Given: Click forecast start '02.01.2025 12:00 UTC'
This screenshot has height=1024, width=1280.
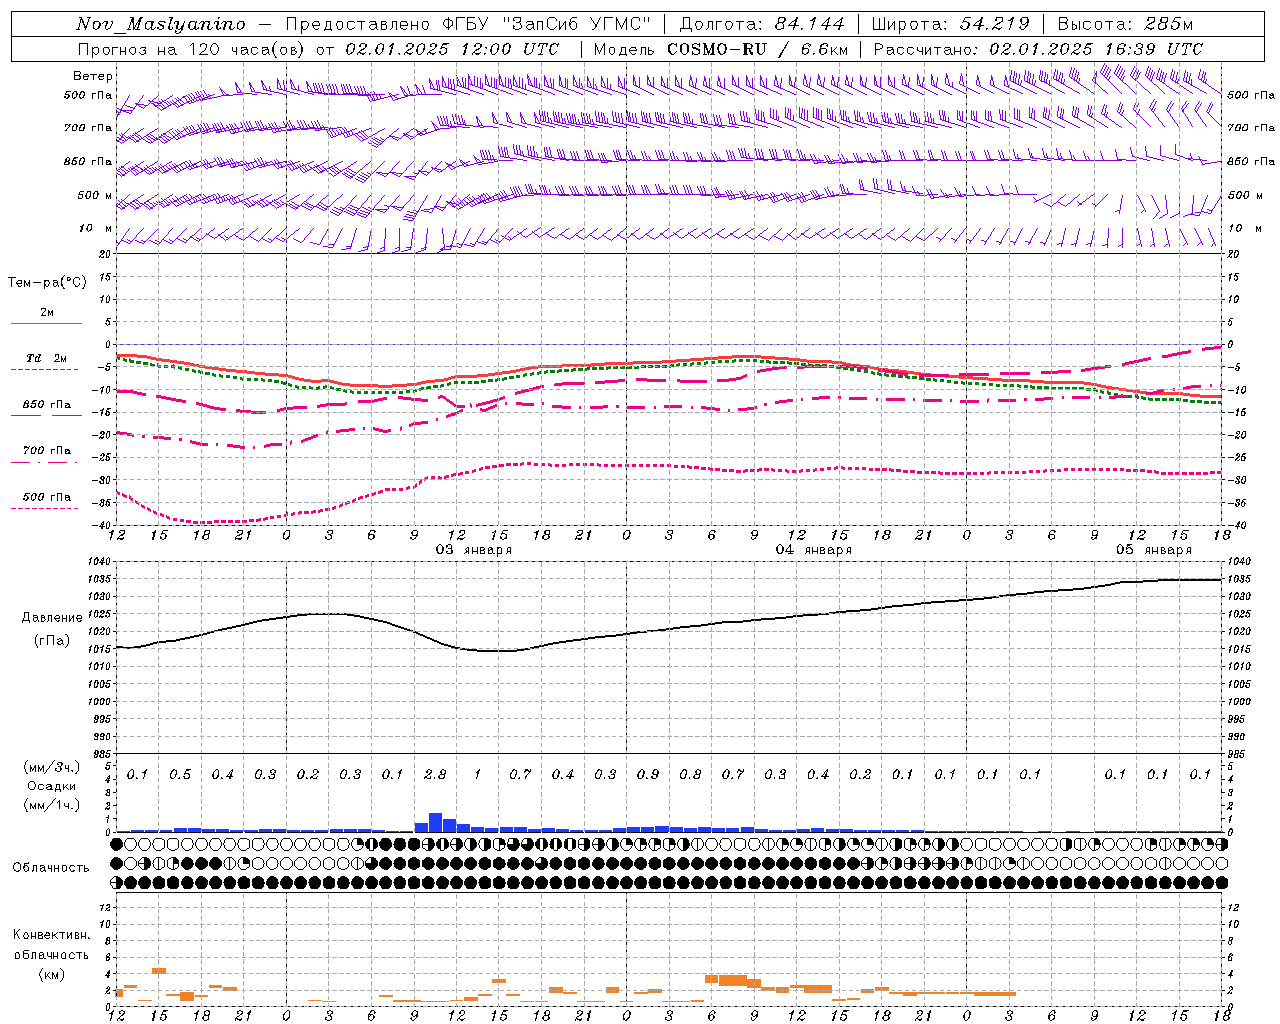Looking at the screenshot, I should tap(452, 49).
